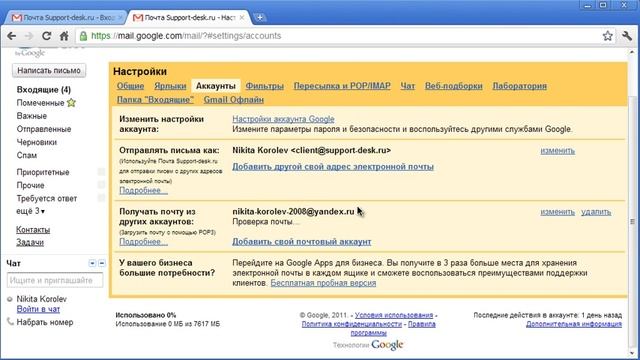Click the Google logo in page footer

click(x=387, y=345)
